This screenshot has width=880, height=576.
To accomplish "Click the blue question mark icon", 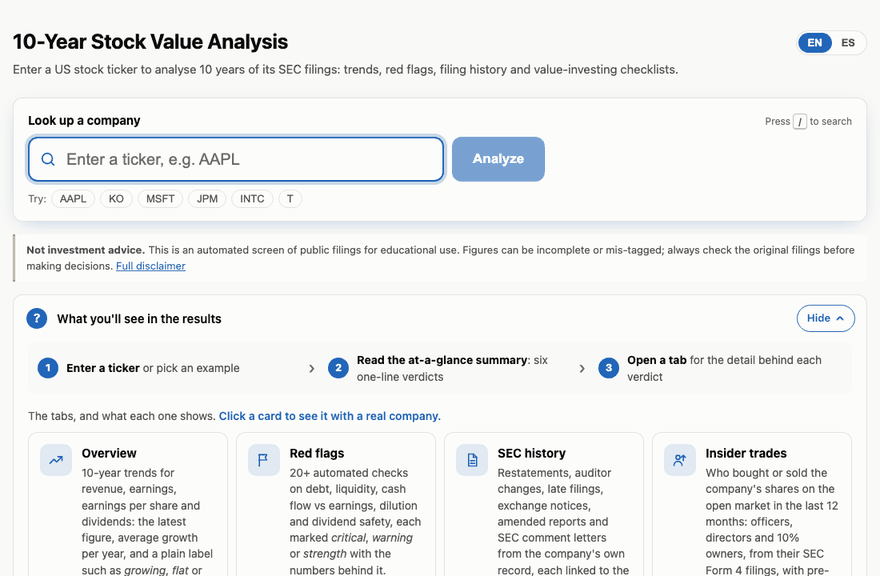I will [36, 319].
